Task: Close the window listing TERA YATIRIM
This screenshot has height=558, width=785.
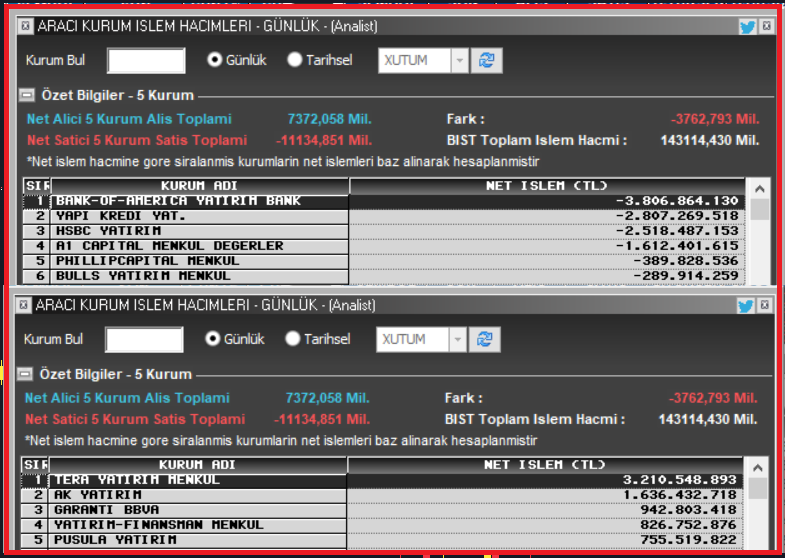Action: coord(764,305)
